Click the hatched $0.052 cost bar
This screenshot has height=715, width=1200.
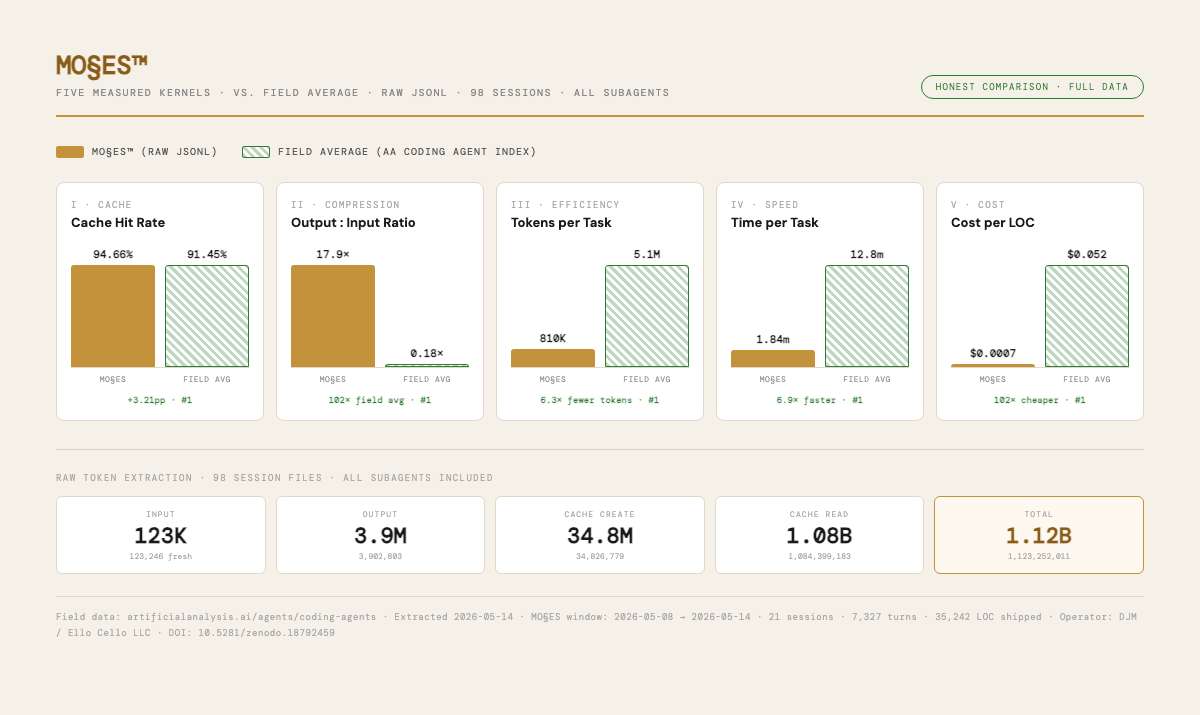(1087, 316)
